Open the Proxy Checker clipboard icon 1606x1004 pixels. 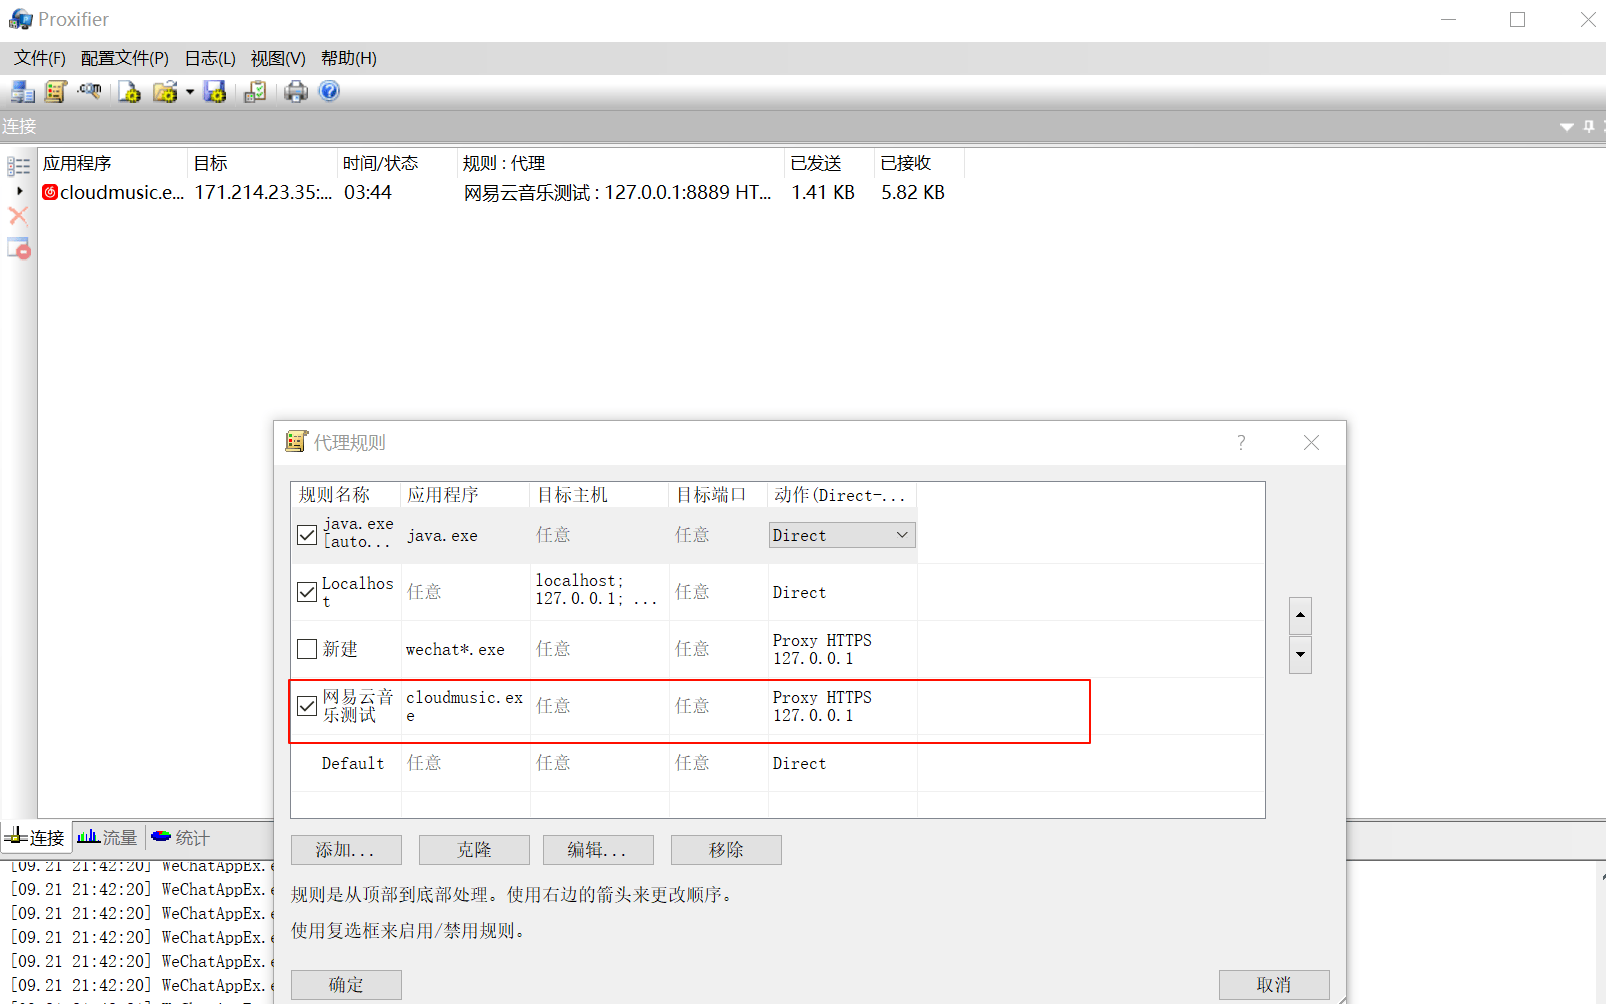tap(255, 92)
